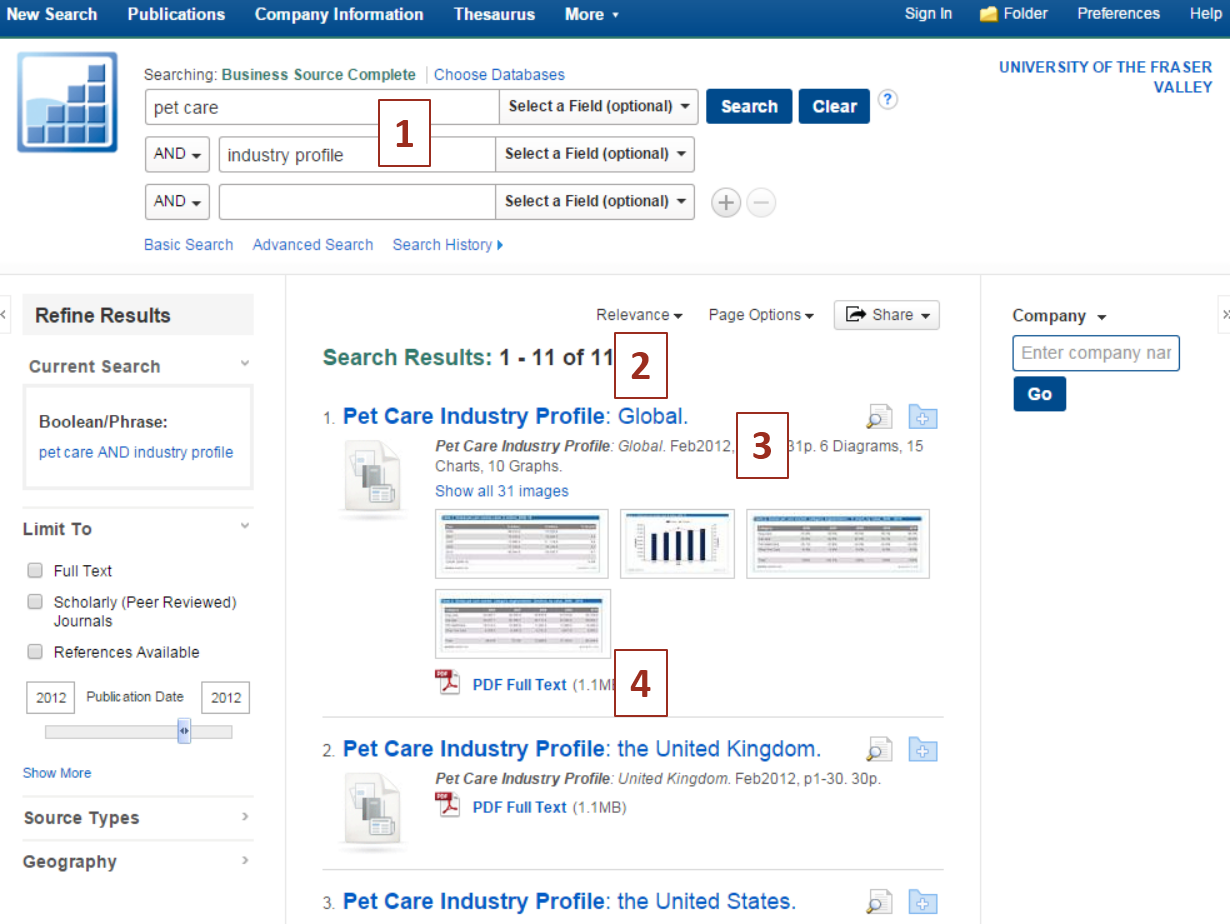Image resolution: width=1230 pixels, height=924 pixels.
Task: Click Show all 31 images
Action: point(502,491)
